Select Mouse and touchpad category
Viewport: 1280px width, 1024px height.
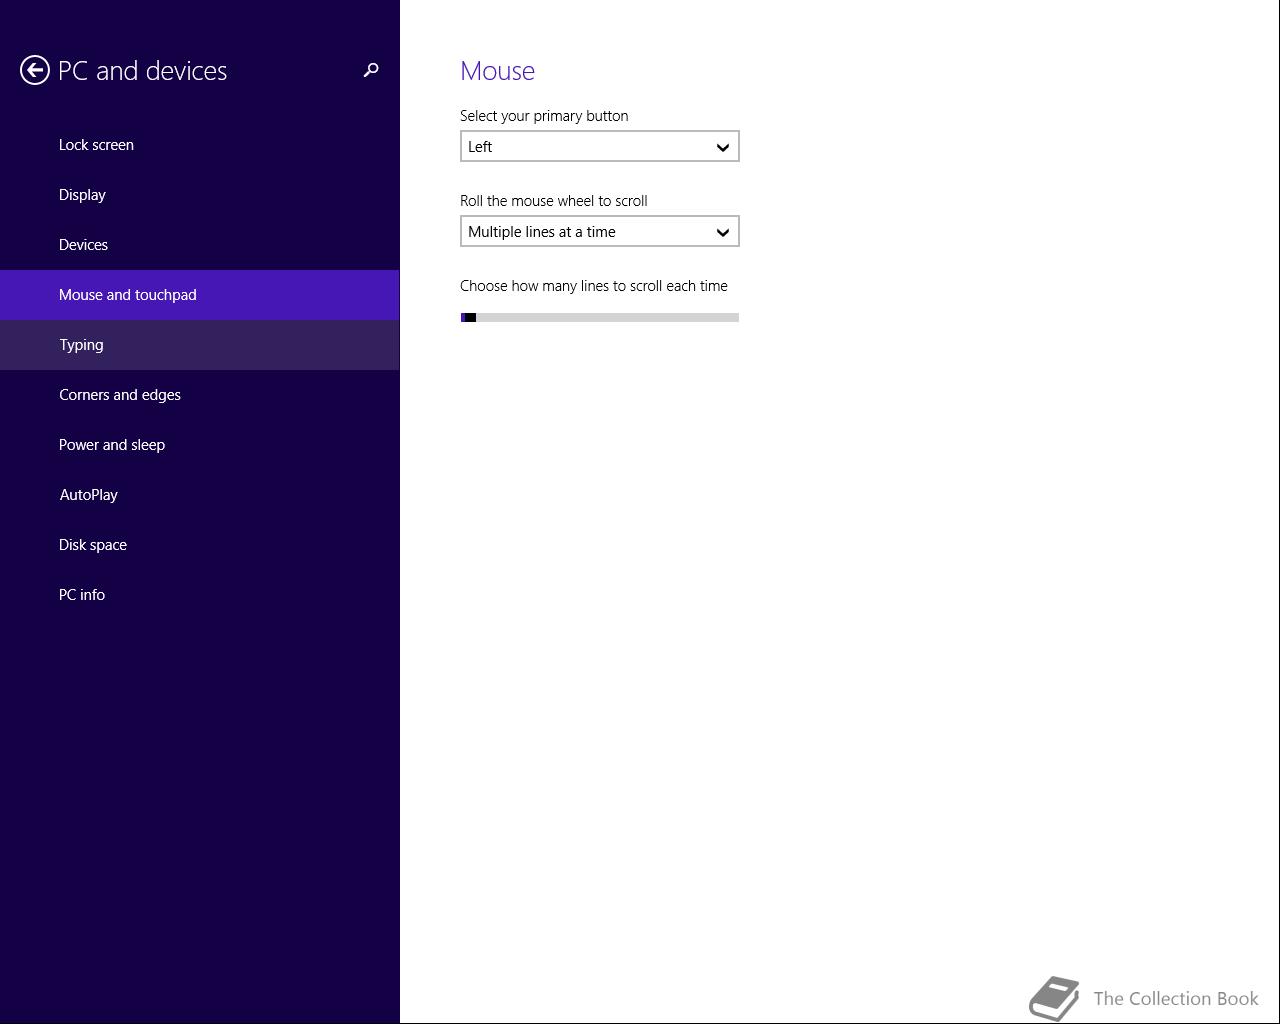click(200, 295)
